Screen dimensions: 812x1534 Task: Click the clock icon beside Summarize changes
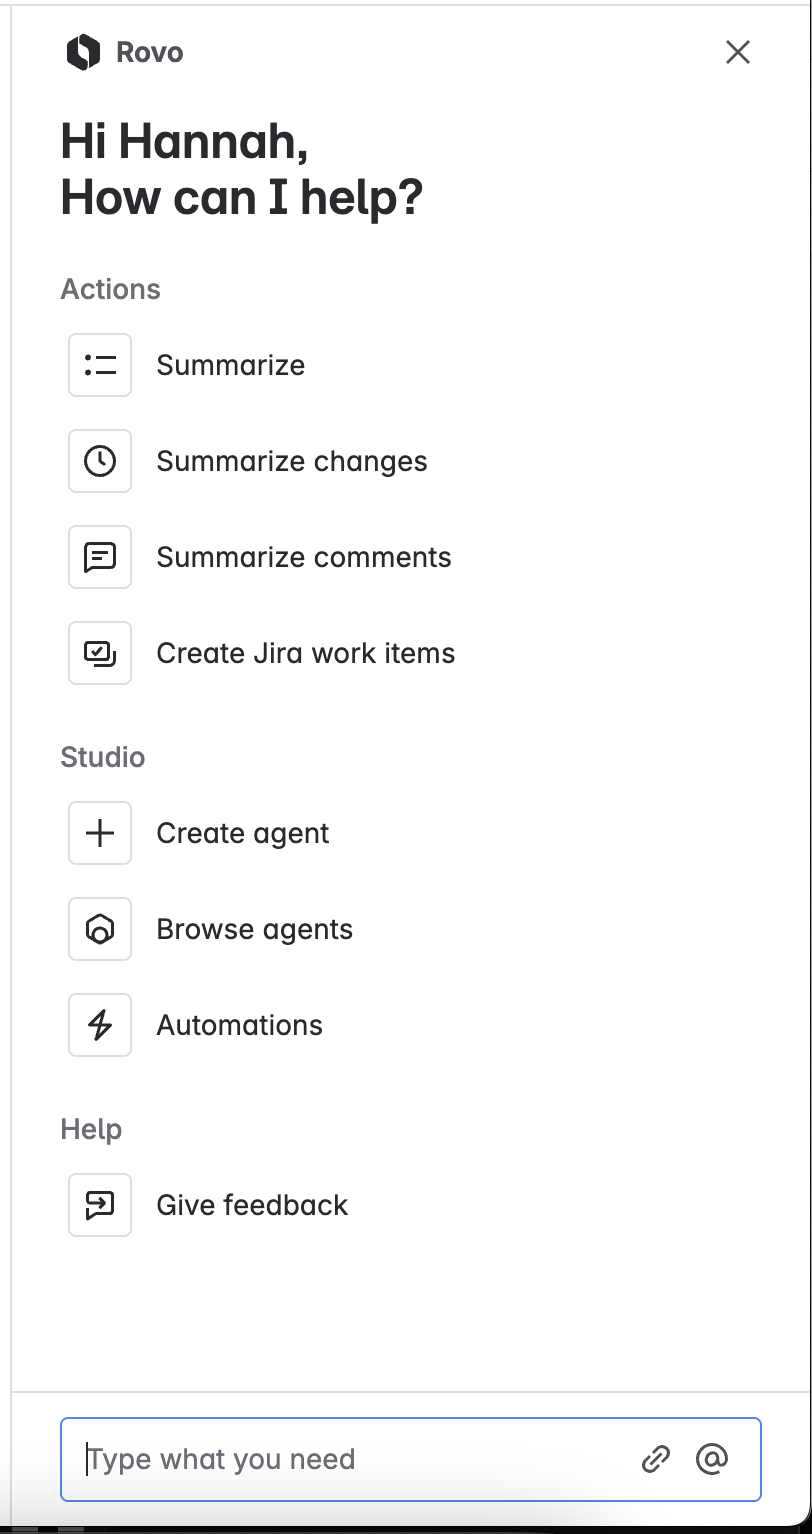[x=99, y=461]
